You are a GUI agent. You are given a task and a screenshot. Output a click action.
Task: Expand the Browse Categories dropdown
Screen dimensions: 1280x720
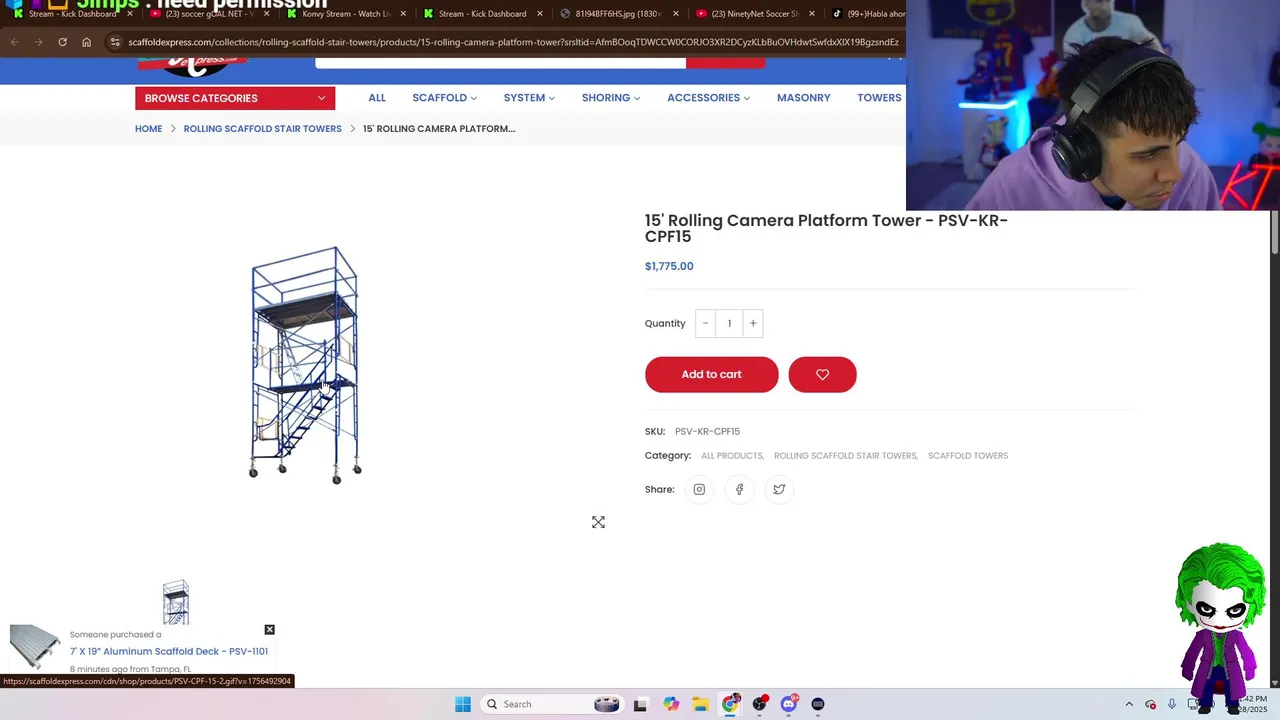click(235, 98)
